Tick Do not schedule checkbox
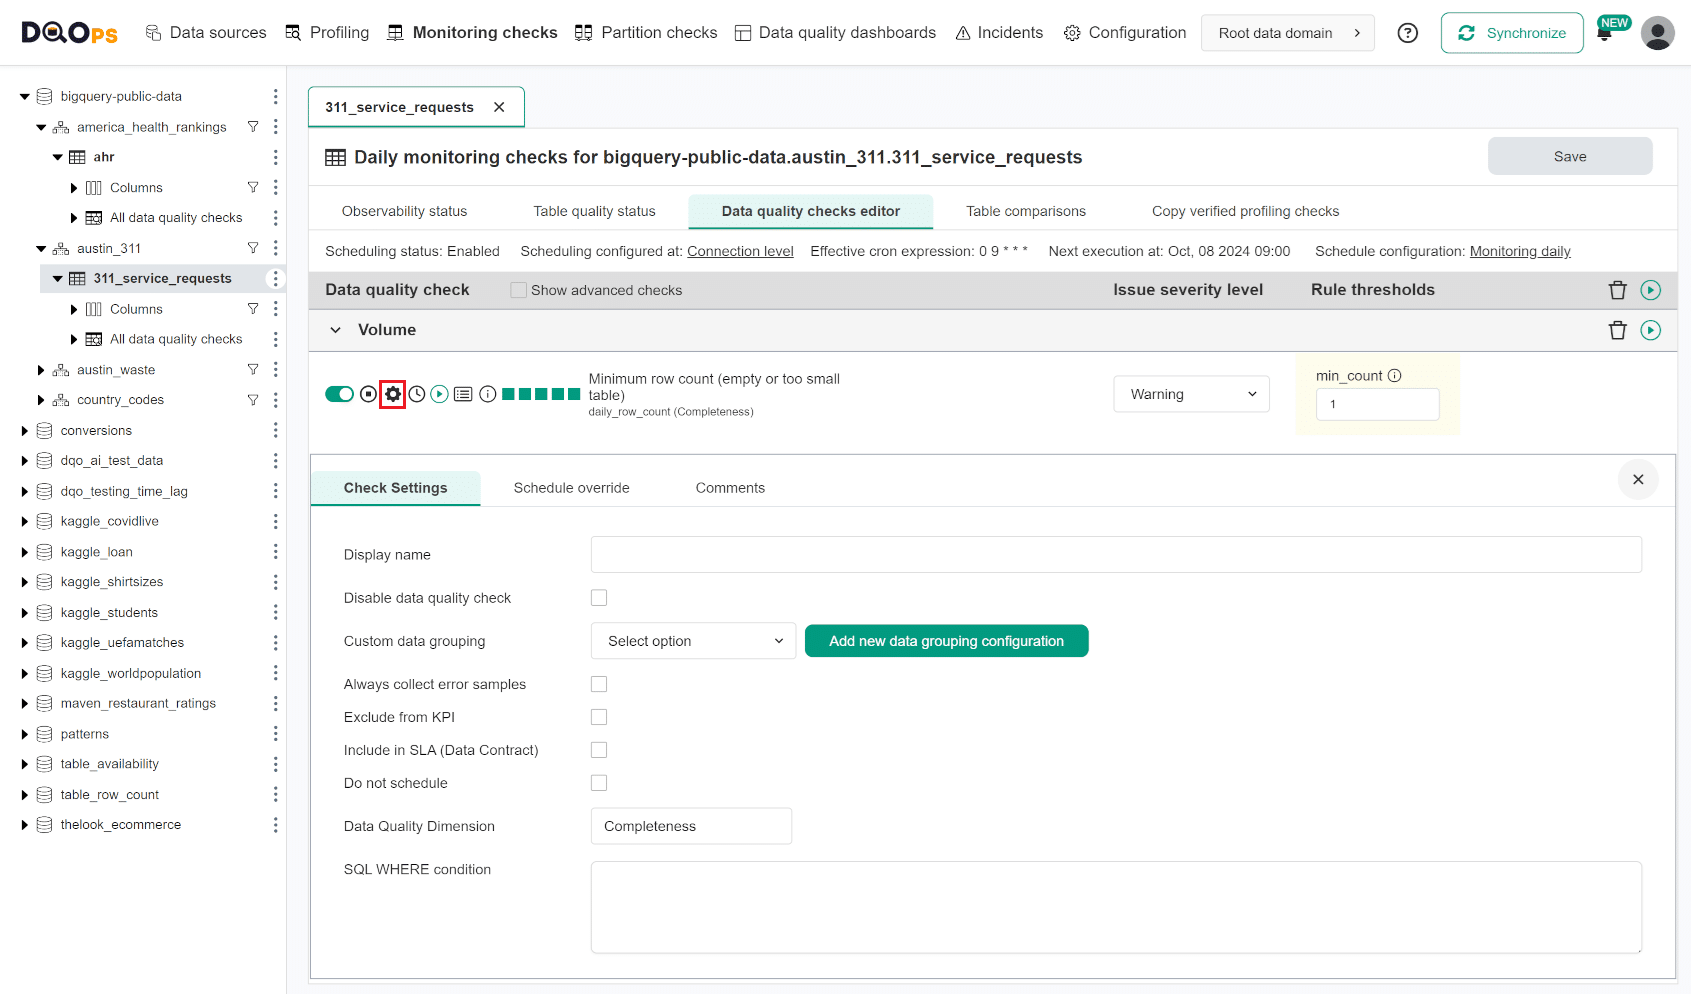 pyautogui.click(x=599, y=783)
